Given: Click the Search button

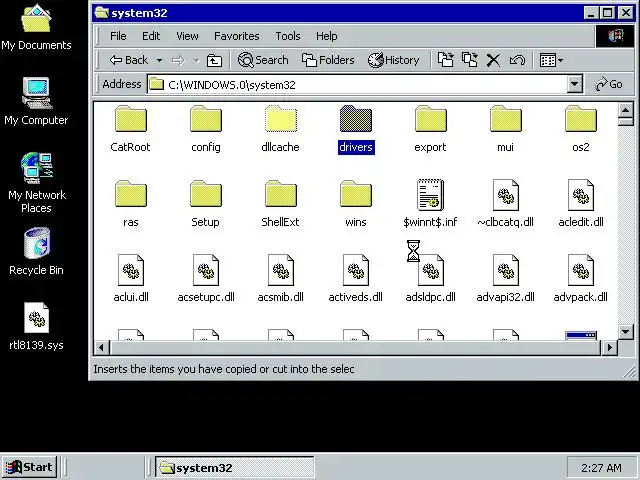Looking at the screenshot, I should (x=263, y=60).
